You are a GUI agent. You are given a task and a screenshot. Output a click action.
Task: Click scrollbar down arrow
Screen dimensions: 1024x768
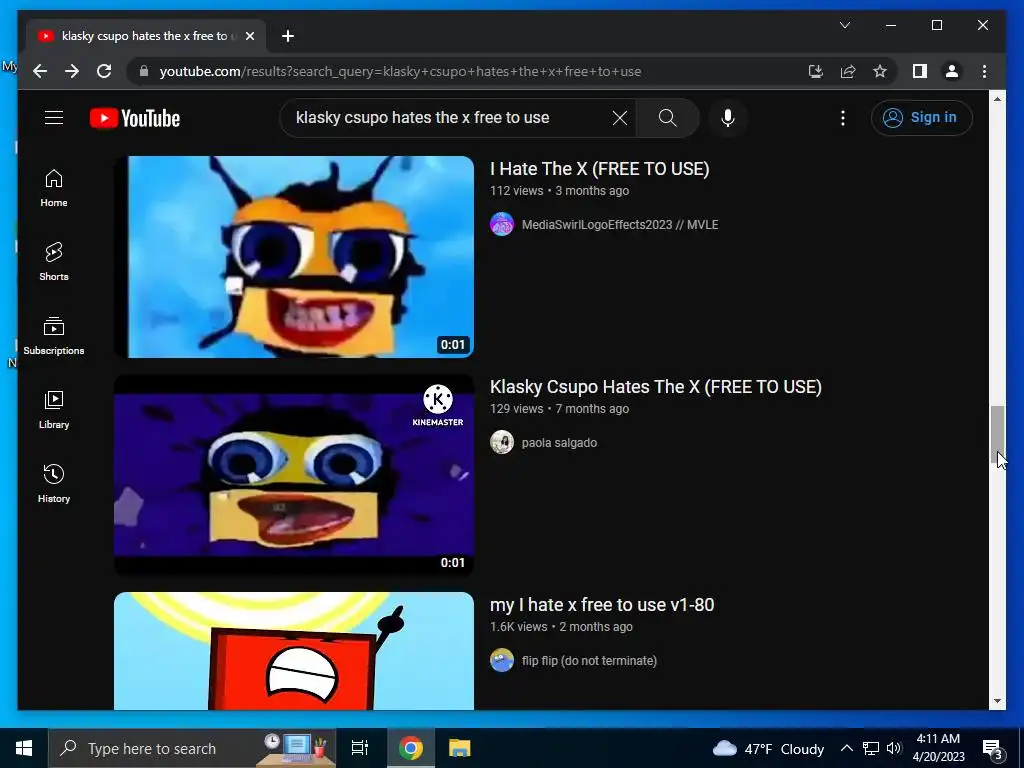(997, 701)
